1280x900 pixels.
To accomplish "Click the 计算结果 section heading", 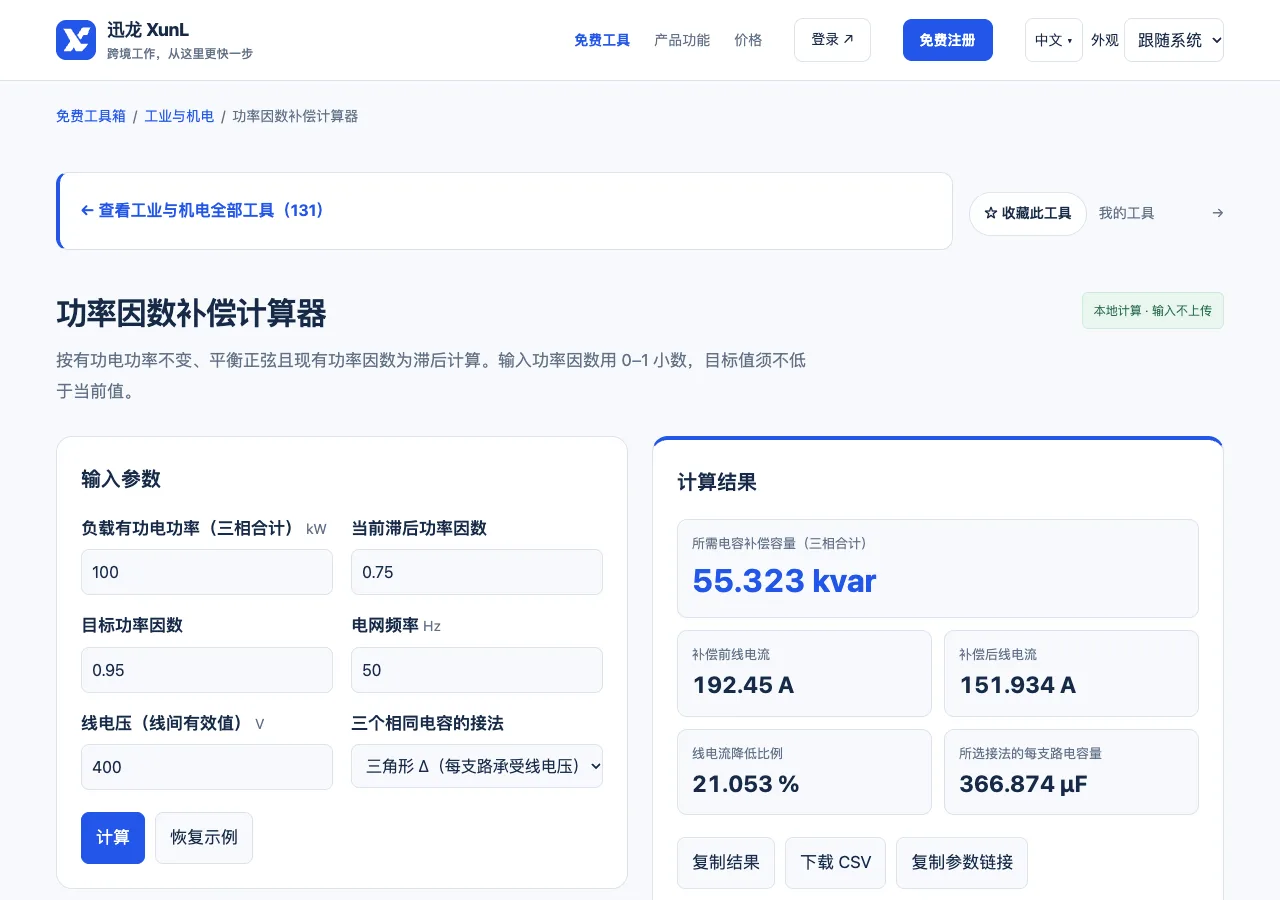I will point(717,482).
